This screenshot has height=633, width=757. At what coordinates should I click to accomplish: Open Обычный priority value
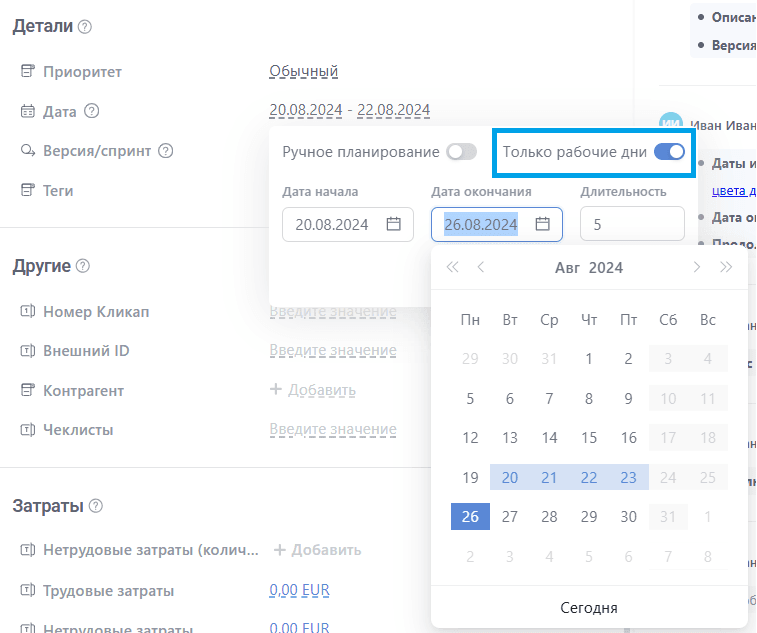coord(304,71)
